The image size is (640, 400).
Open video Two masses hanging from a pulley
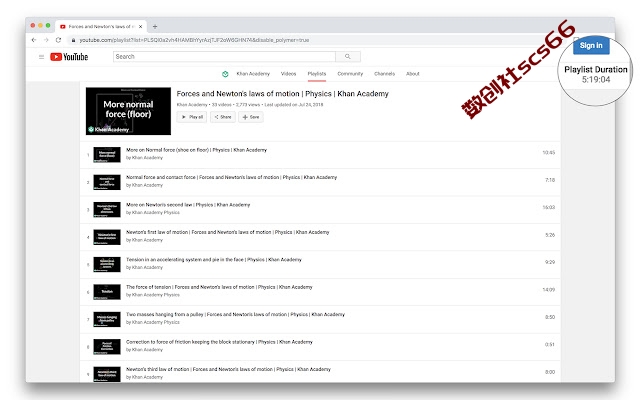[x=235, y=315]
